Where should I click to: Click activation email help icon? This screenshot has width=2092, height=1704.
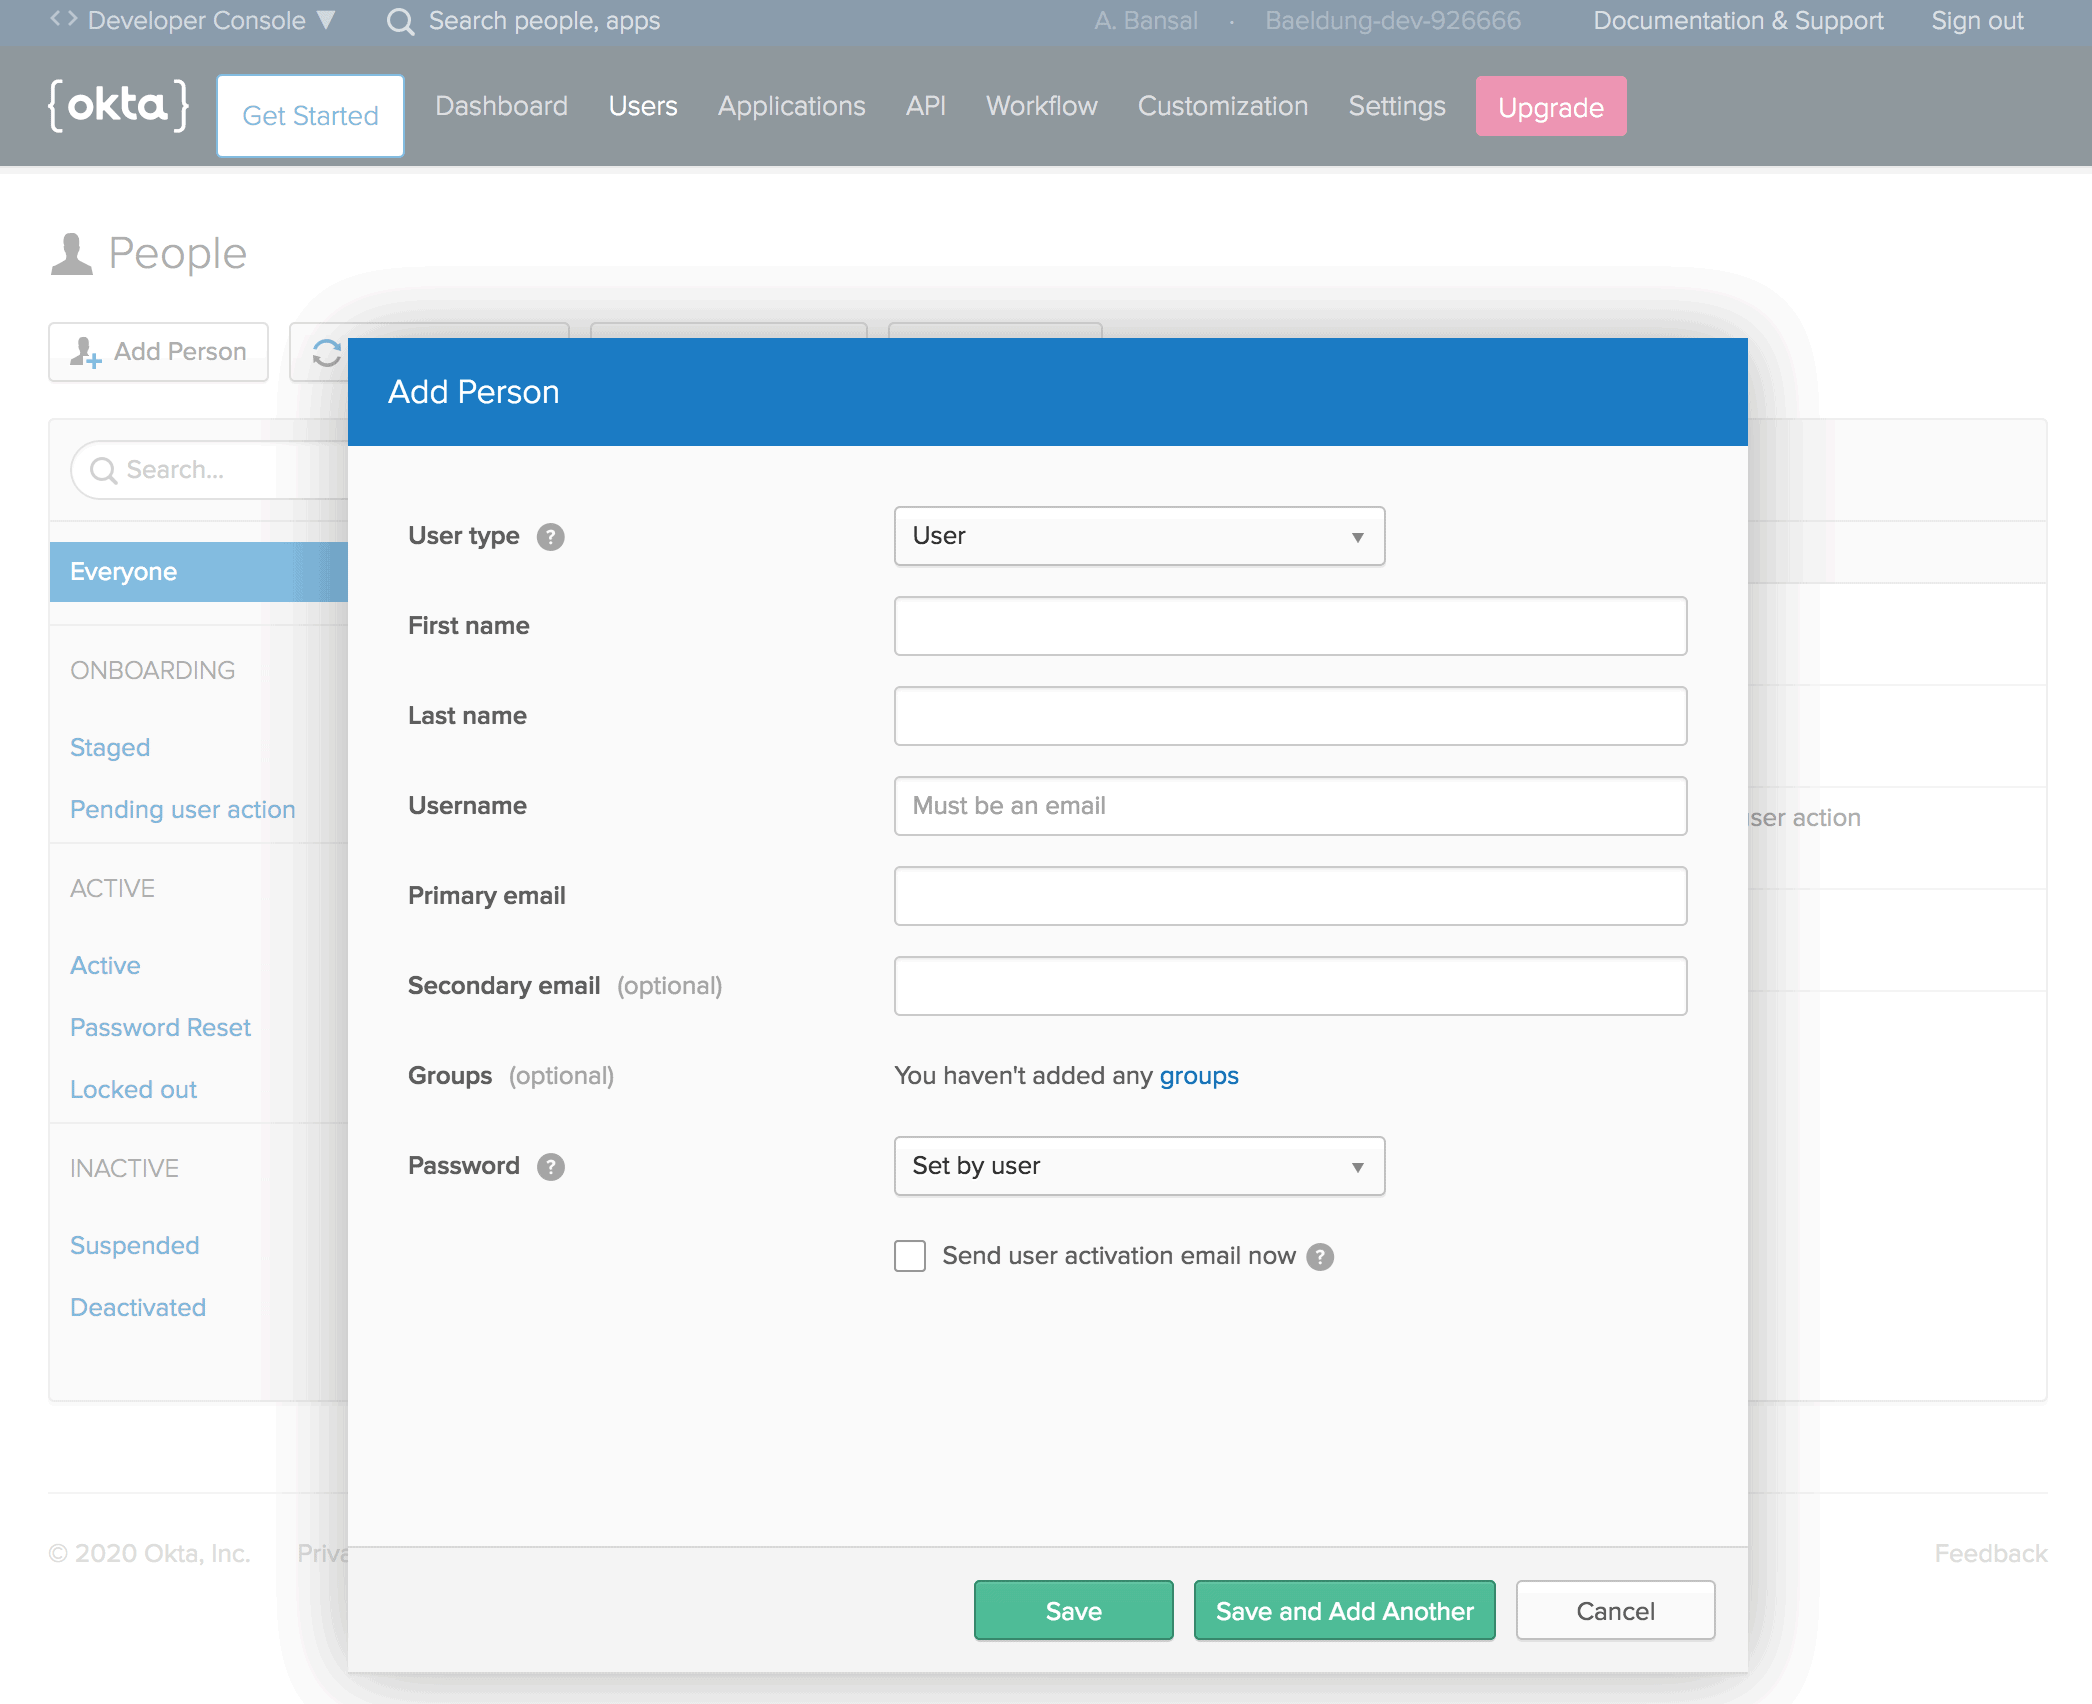coord(1320,1257)
